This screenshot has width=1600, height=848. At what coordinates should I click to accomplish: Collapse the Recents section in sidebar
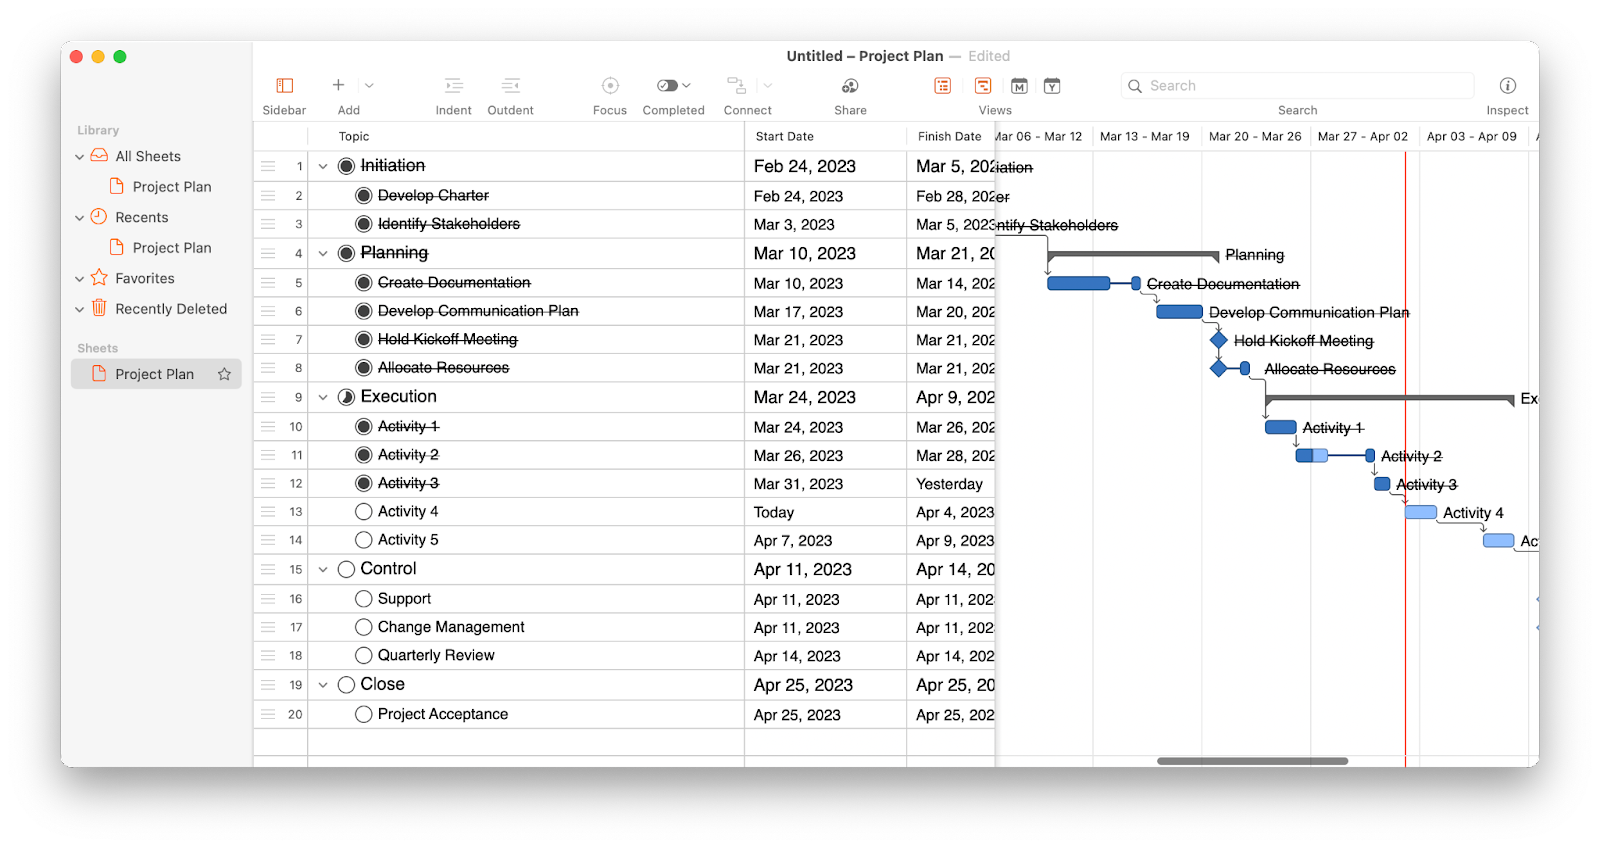(80, 218)
